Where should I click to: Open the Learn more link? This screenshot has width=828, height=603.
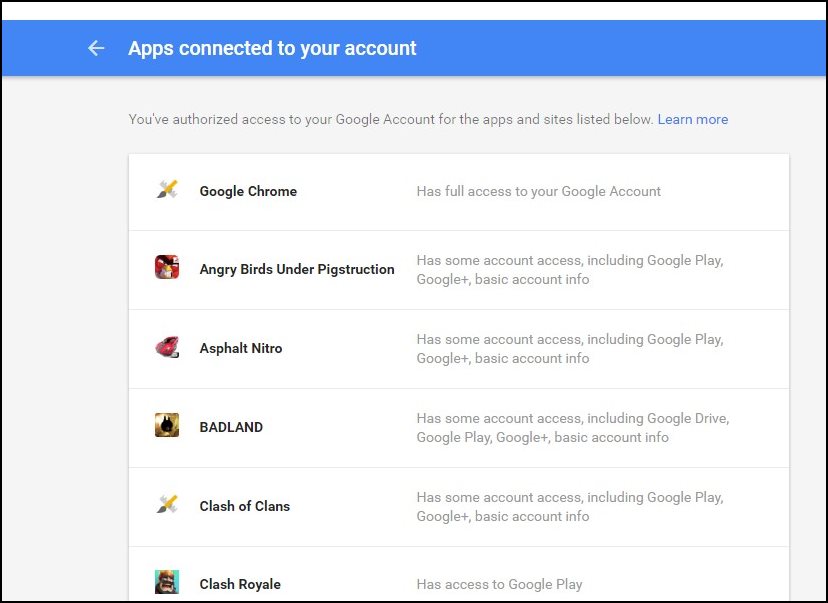[x=693, y=119]
